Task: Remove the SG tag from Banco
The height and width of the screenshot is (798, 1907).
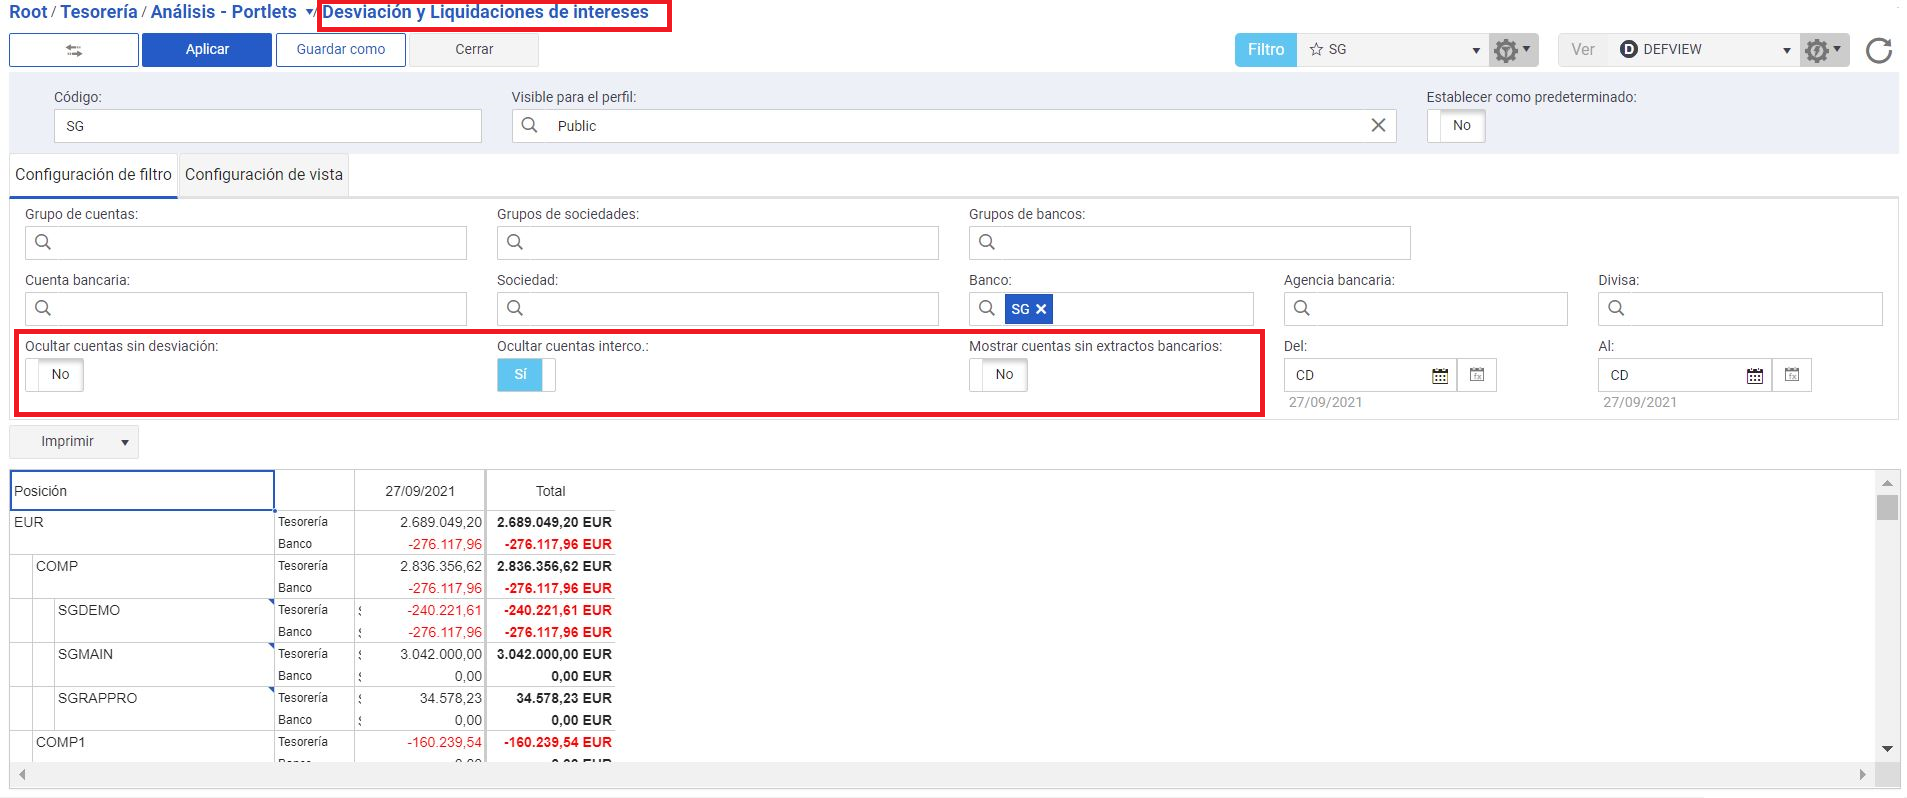Action: pos(1041,309)
